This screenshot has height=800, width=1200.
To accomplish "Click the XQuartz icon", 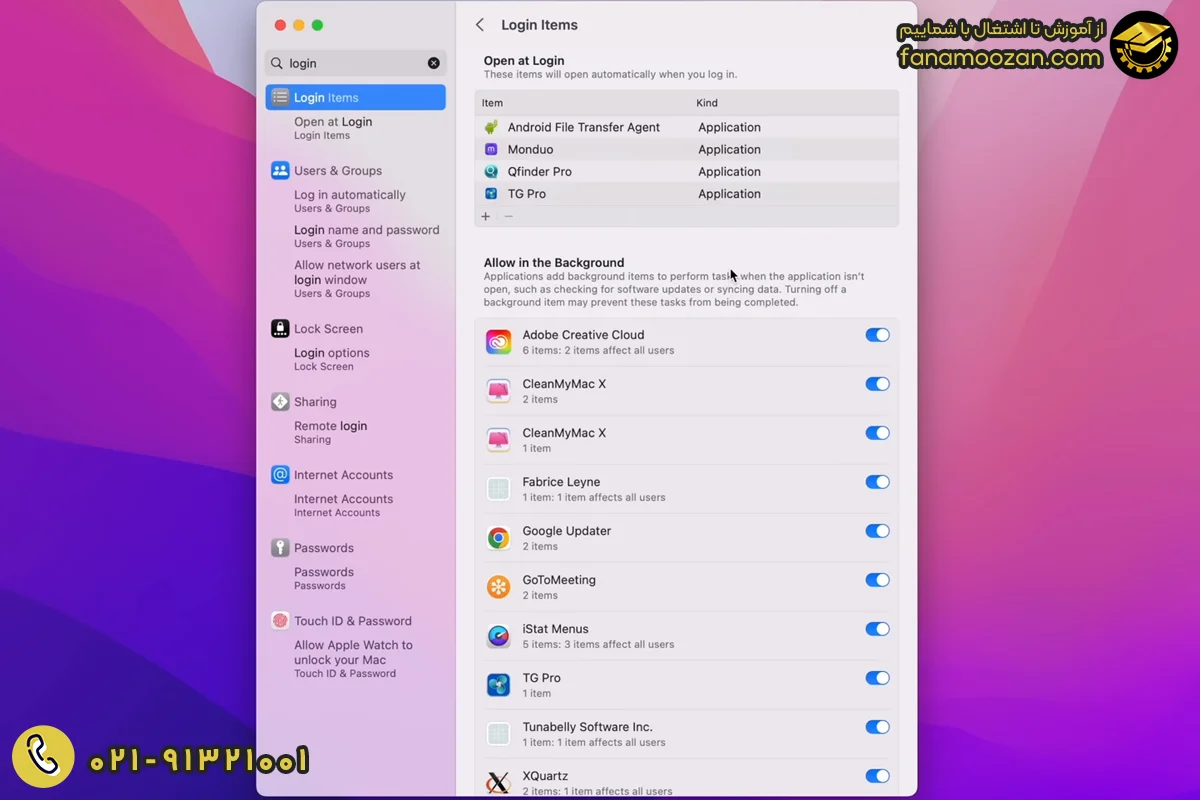I will pyautogui.click(x=498, y=783).
